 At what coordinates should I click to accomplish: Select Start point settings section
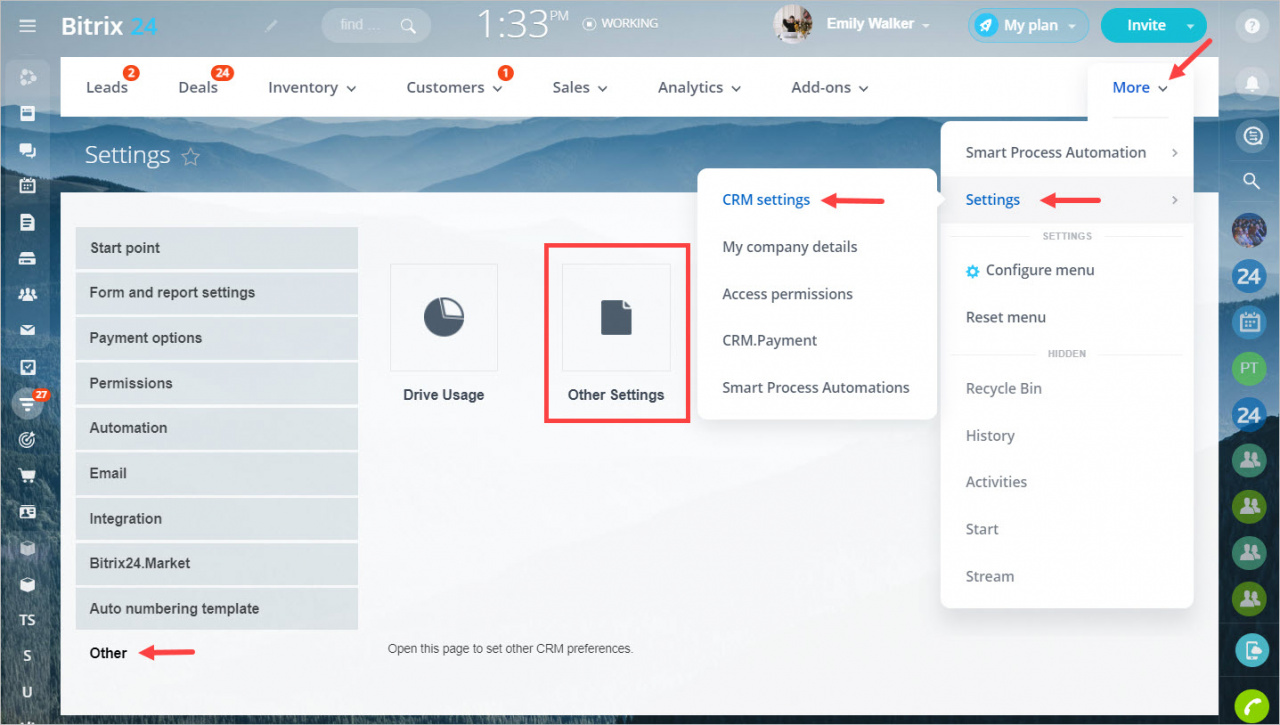click(217, 248)
